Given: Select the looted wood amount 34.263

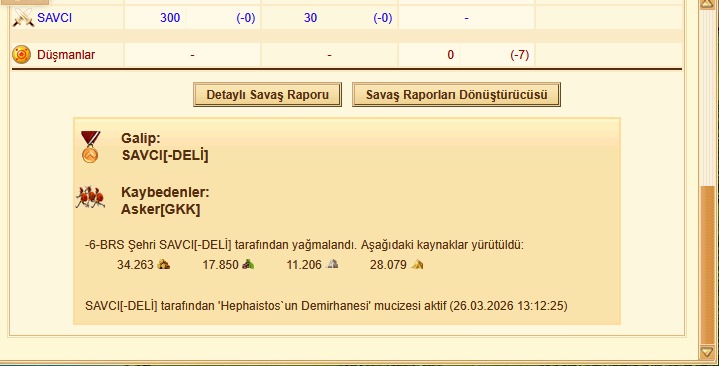Looking at the screenshot, I should pos(135,265).
